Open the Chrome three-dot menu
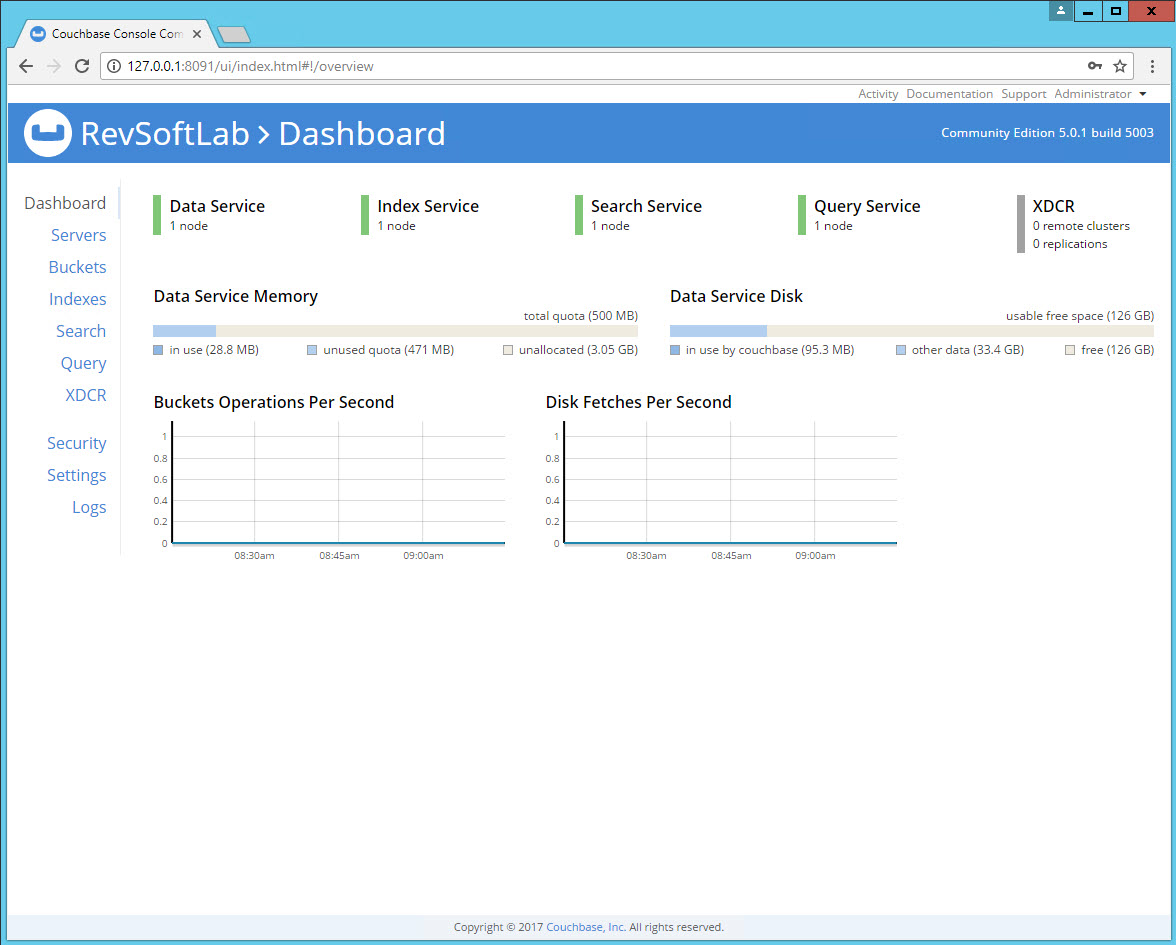 (1153, 66)
